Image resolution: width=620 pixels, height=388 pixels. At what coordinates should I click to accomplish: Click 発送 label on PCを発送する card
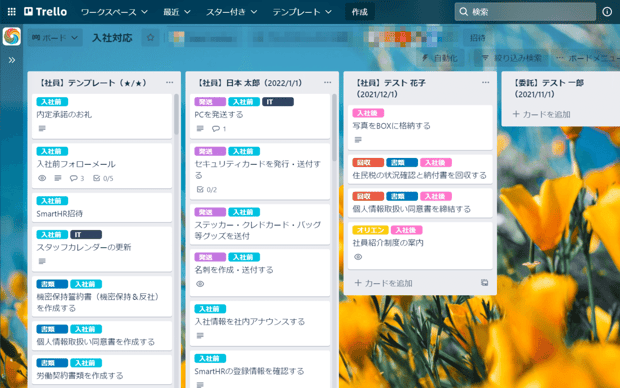pos(210,102)
